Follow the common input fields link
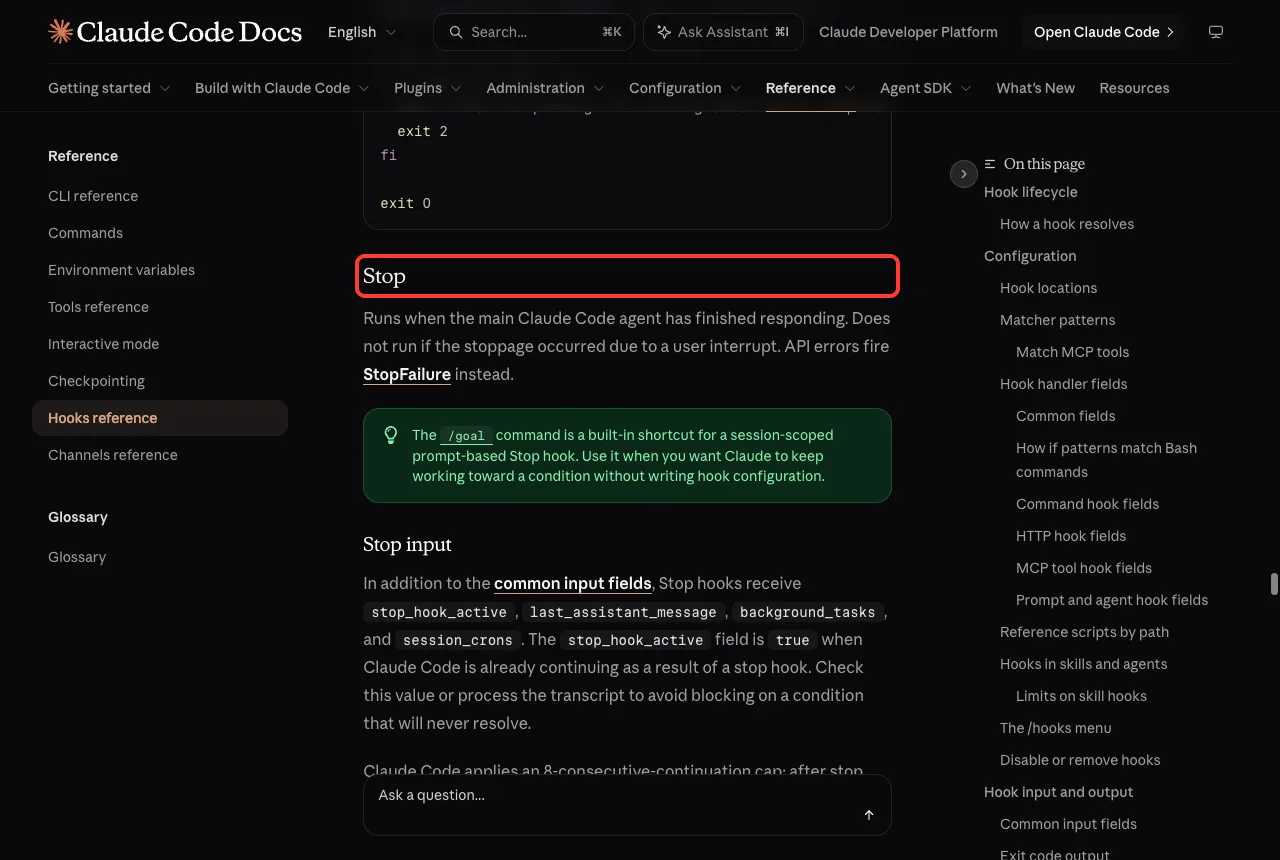Image resolution: width=1280 pixels, height=860 pixels. click(573, 583)
